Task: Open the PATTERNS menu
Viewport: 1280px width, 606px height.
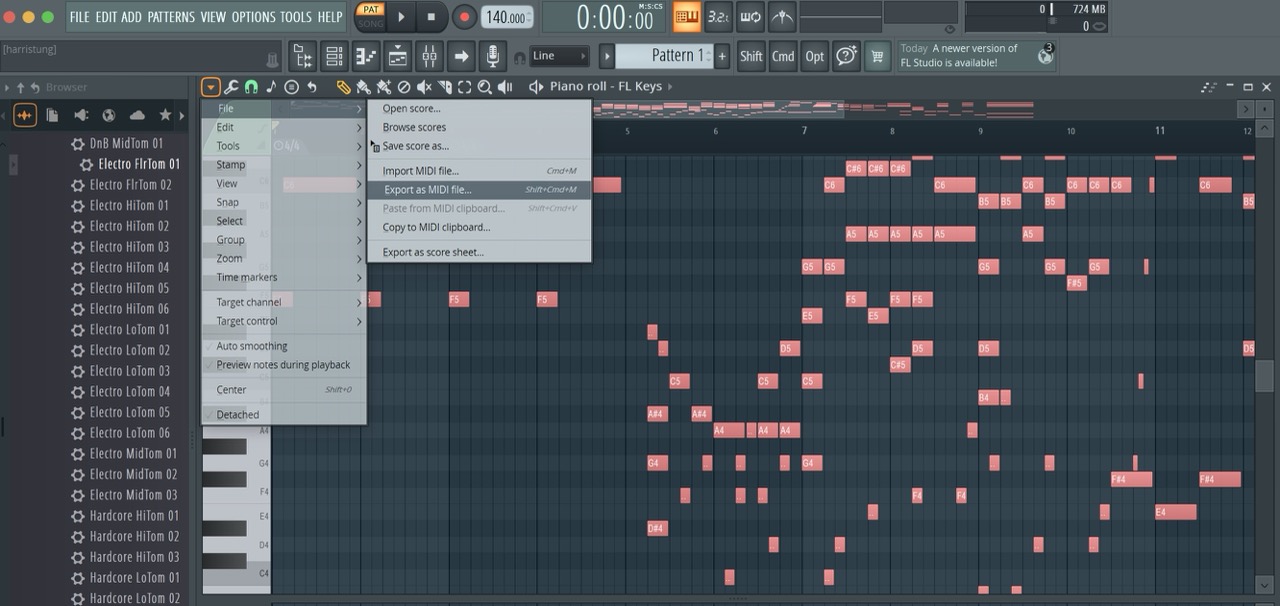Action: [171, 17]
